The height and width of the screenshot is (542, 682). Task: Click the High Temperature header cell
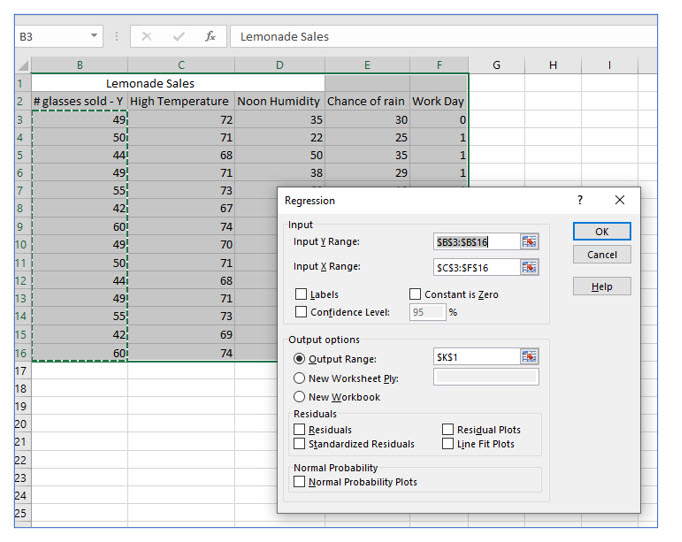[181, 101]
